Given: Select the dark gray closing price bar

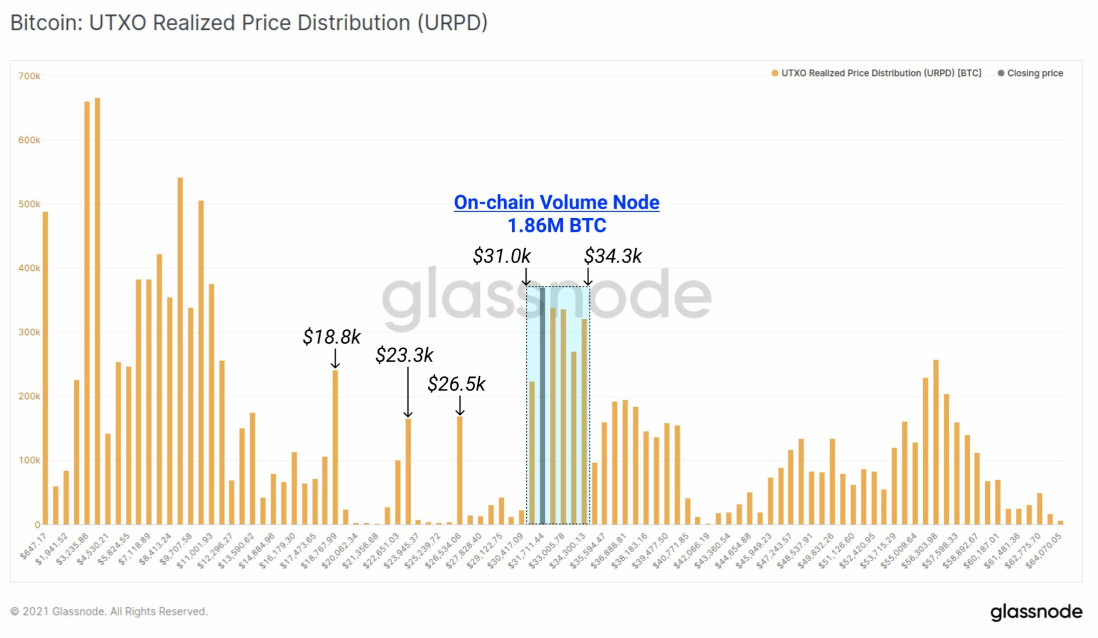Looking at the screenshot, I should 542,405.
